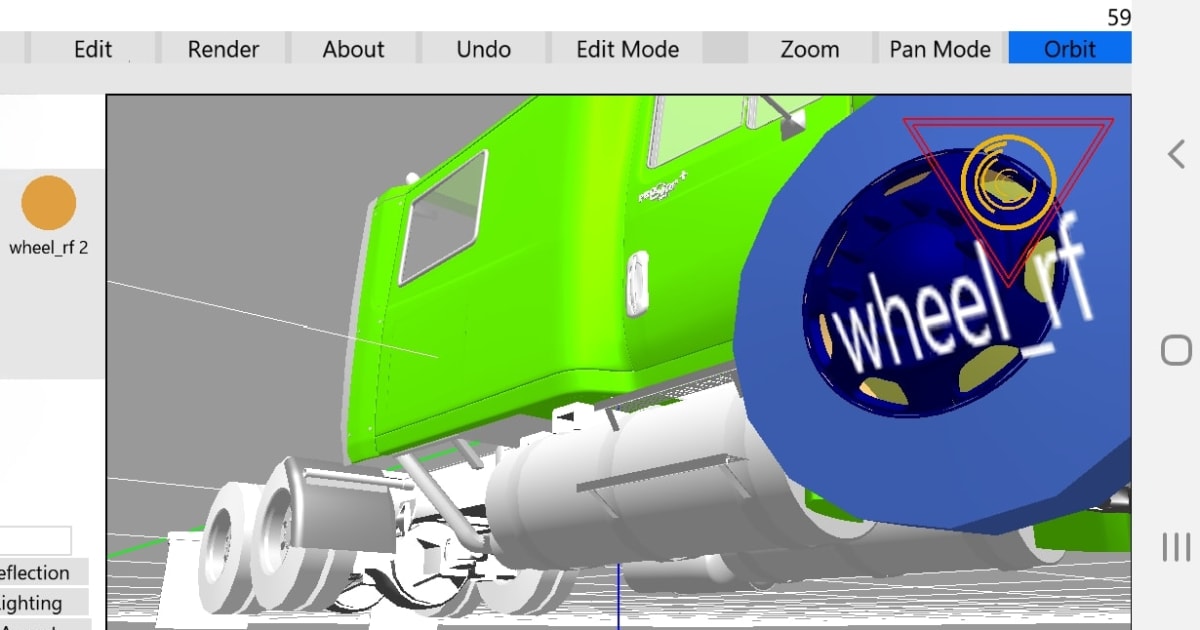Enable Zoom navigation mode
This screenshot has height=630, width=1200.
809,49
